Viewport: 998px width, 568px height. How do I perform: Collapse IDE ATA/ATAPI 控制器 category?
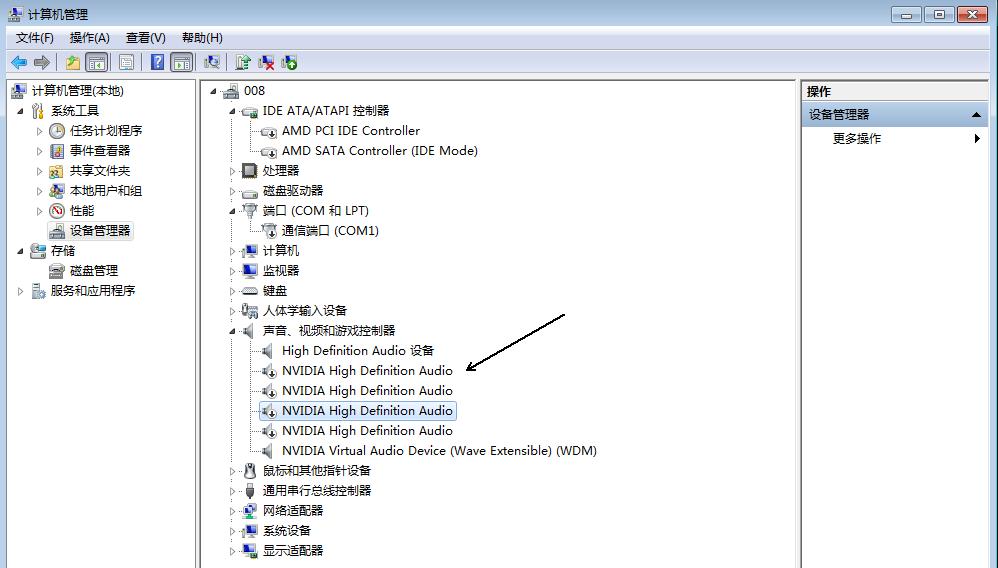232,111
